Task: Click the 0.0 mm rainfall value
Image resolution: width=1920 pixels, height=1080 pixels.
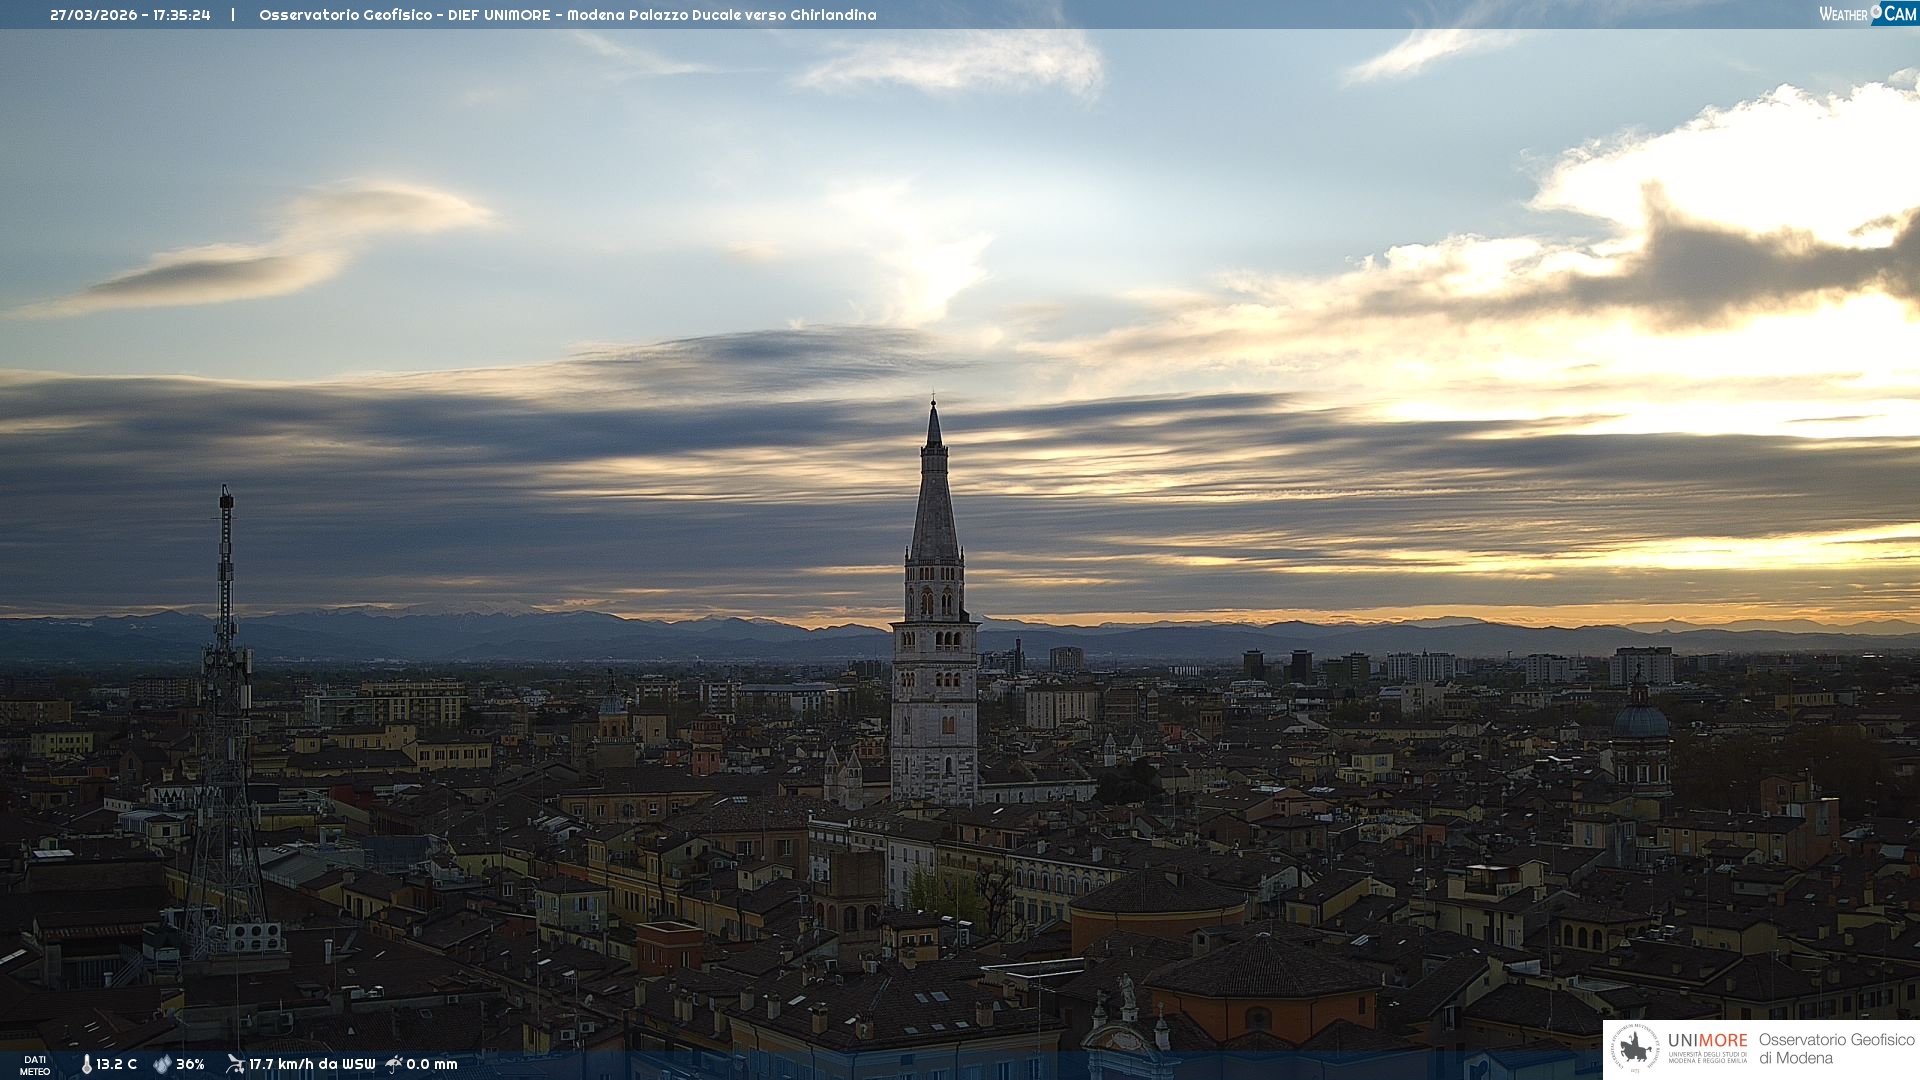Action: [432, 1064]
